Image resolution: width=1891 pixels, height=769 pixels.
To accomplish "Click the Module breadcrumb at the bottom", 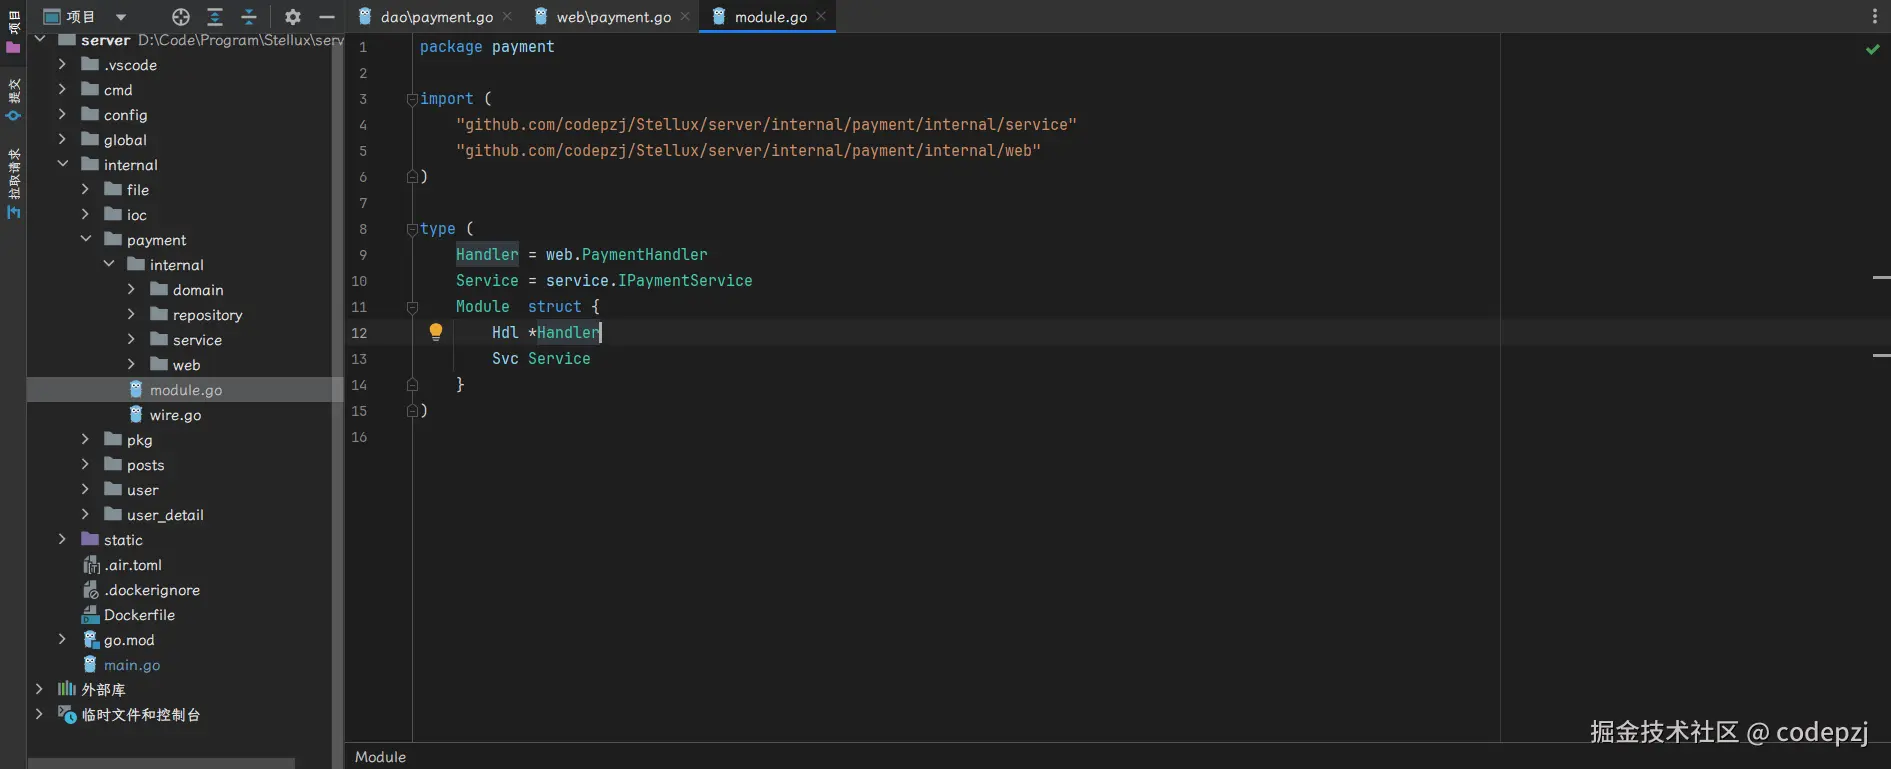I will click(x=380, y=757).
